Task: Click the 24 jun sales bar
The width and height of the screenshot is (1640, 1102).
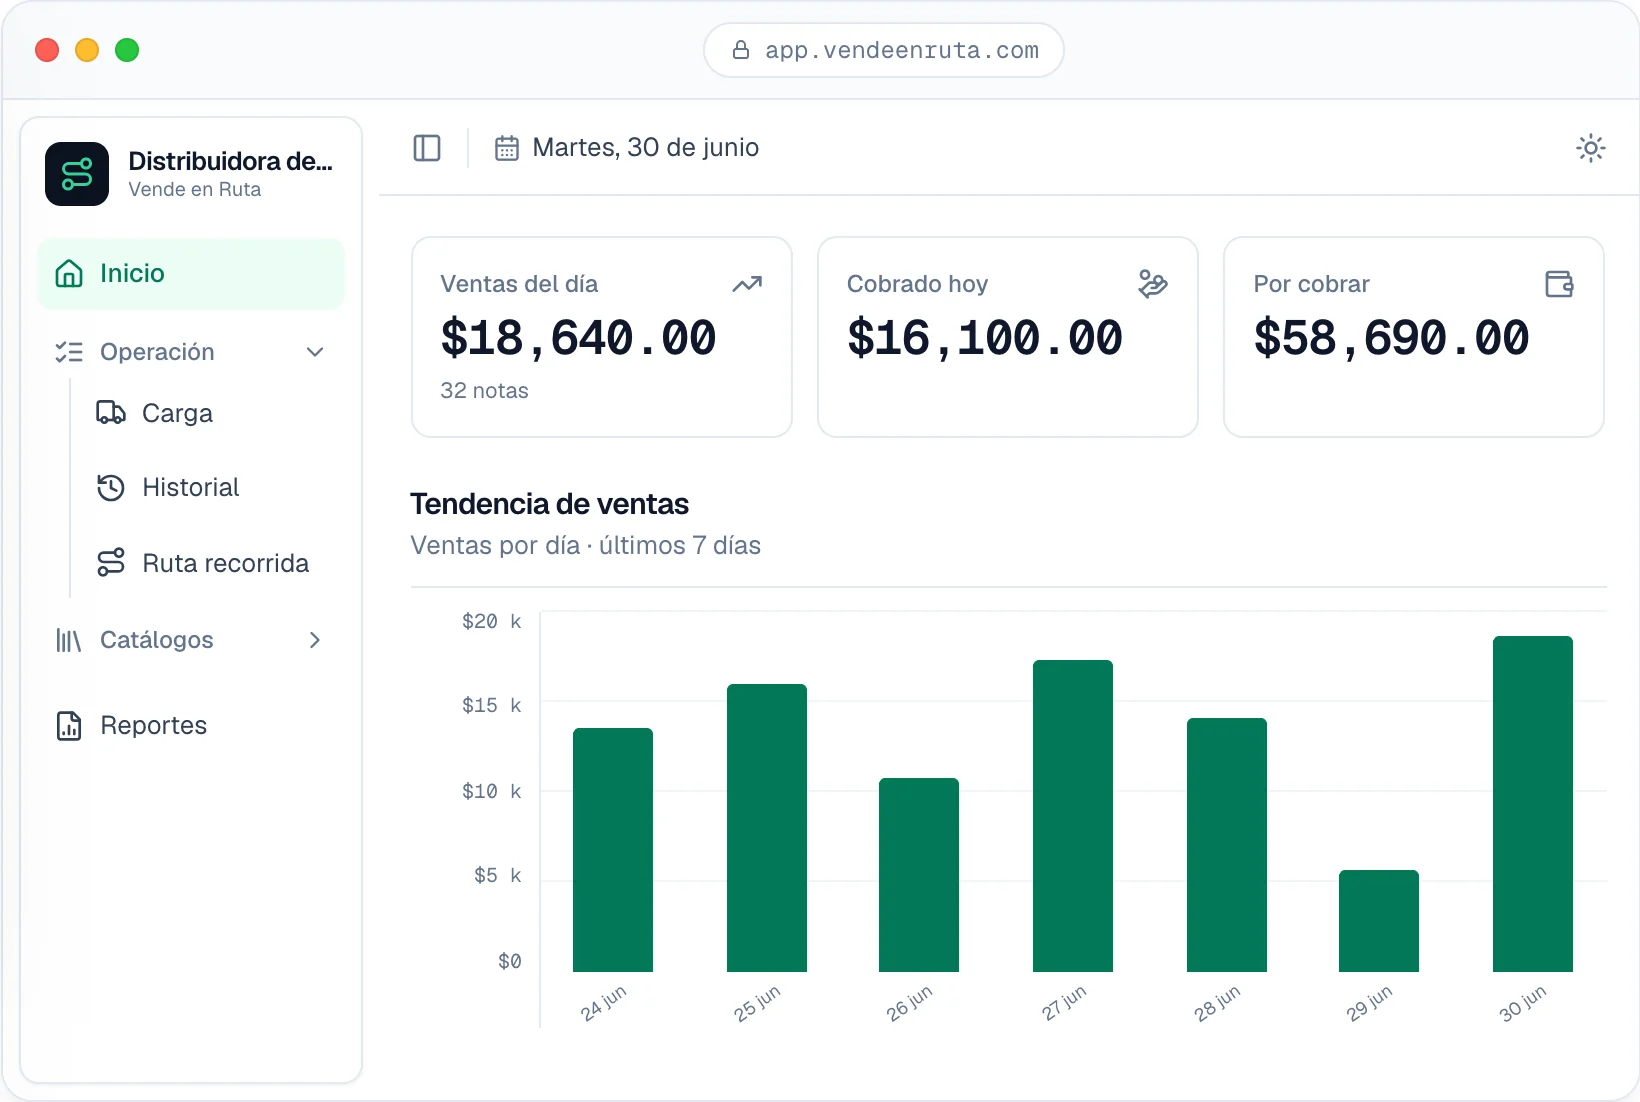Action: coord(613,850)
